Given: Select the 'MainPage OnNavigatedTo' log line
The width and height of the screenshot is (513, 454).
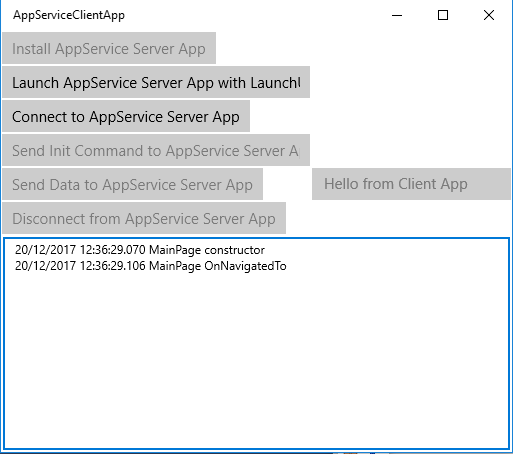Looking at the screenshot, I should click(151, 266).
